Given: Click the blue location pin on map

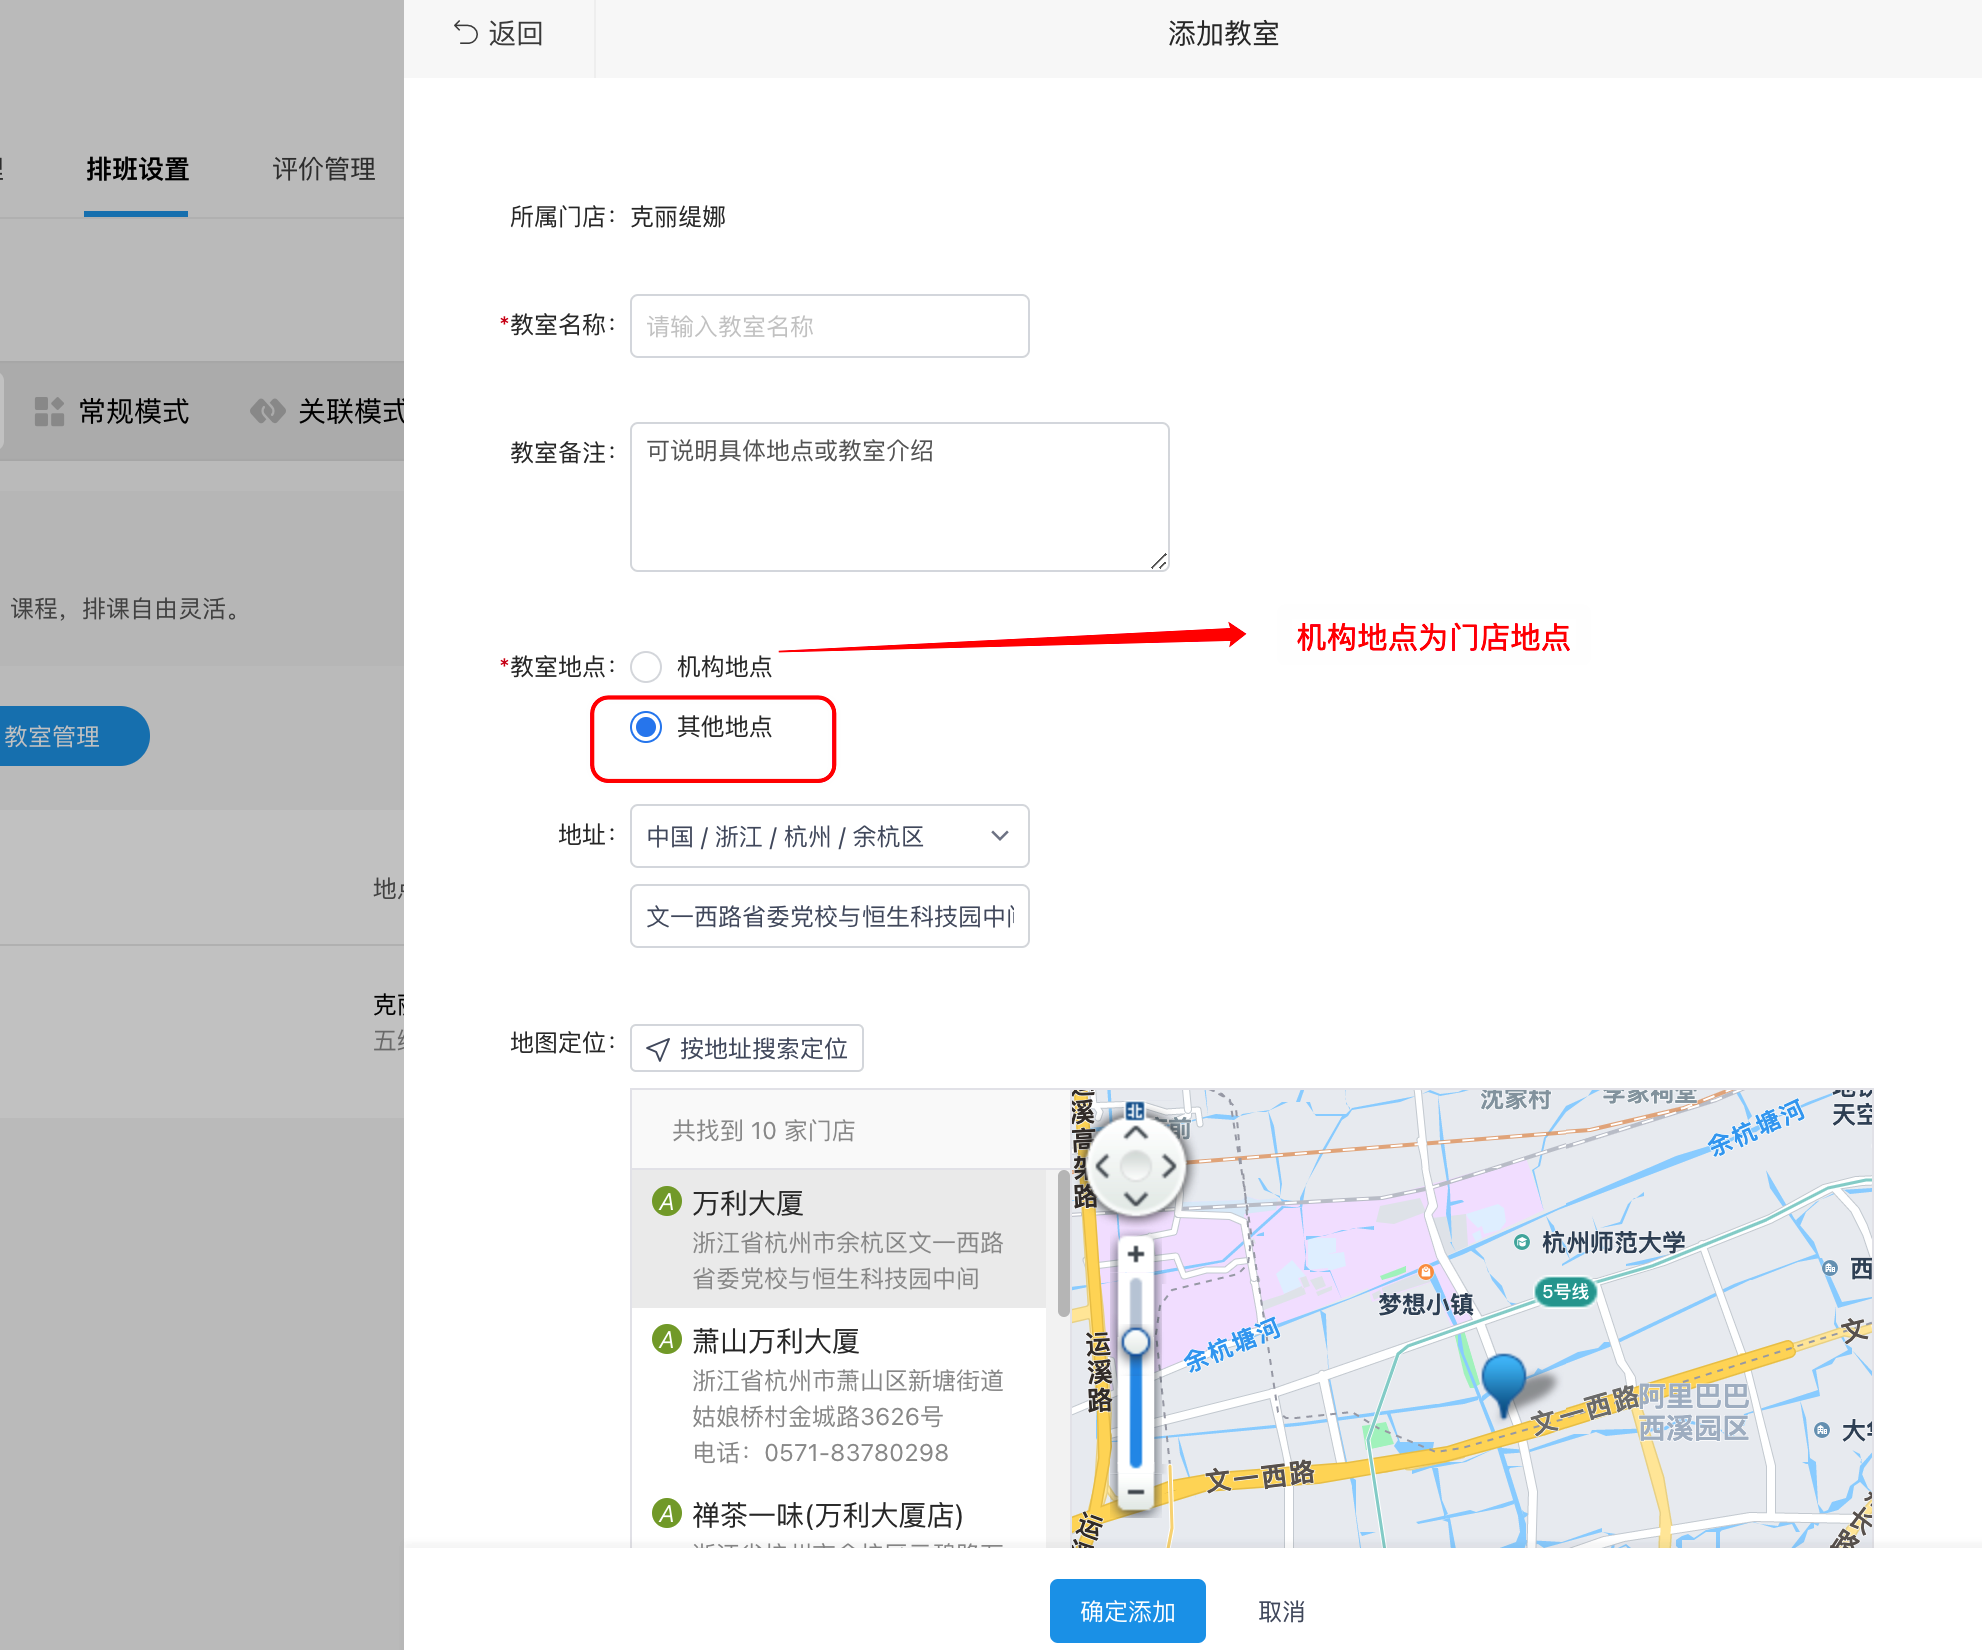Looking at the screenshot, I should click(1502, 1385).
